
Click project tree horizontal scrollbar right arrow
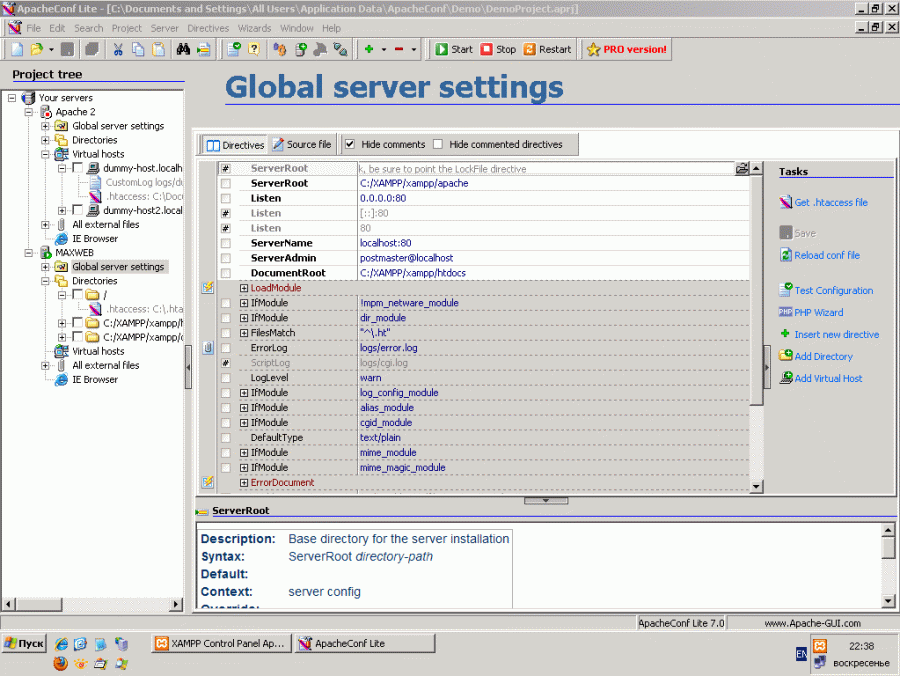[x=177, y=604]
